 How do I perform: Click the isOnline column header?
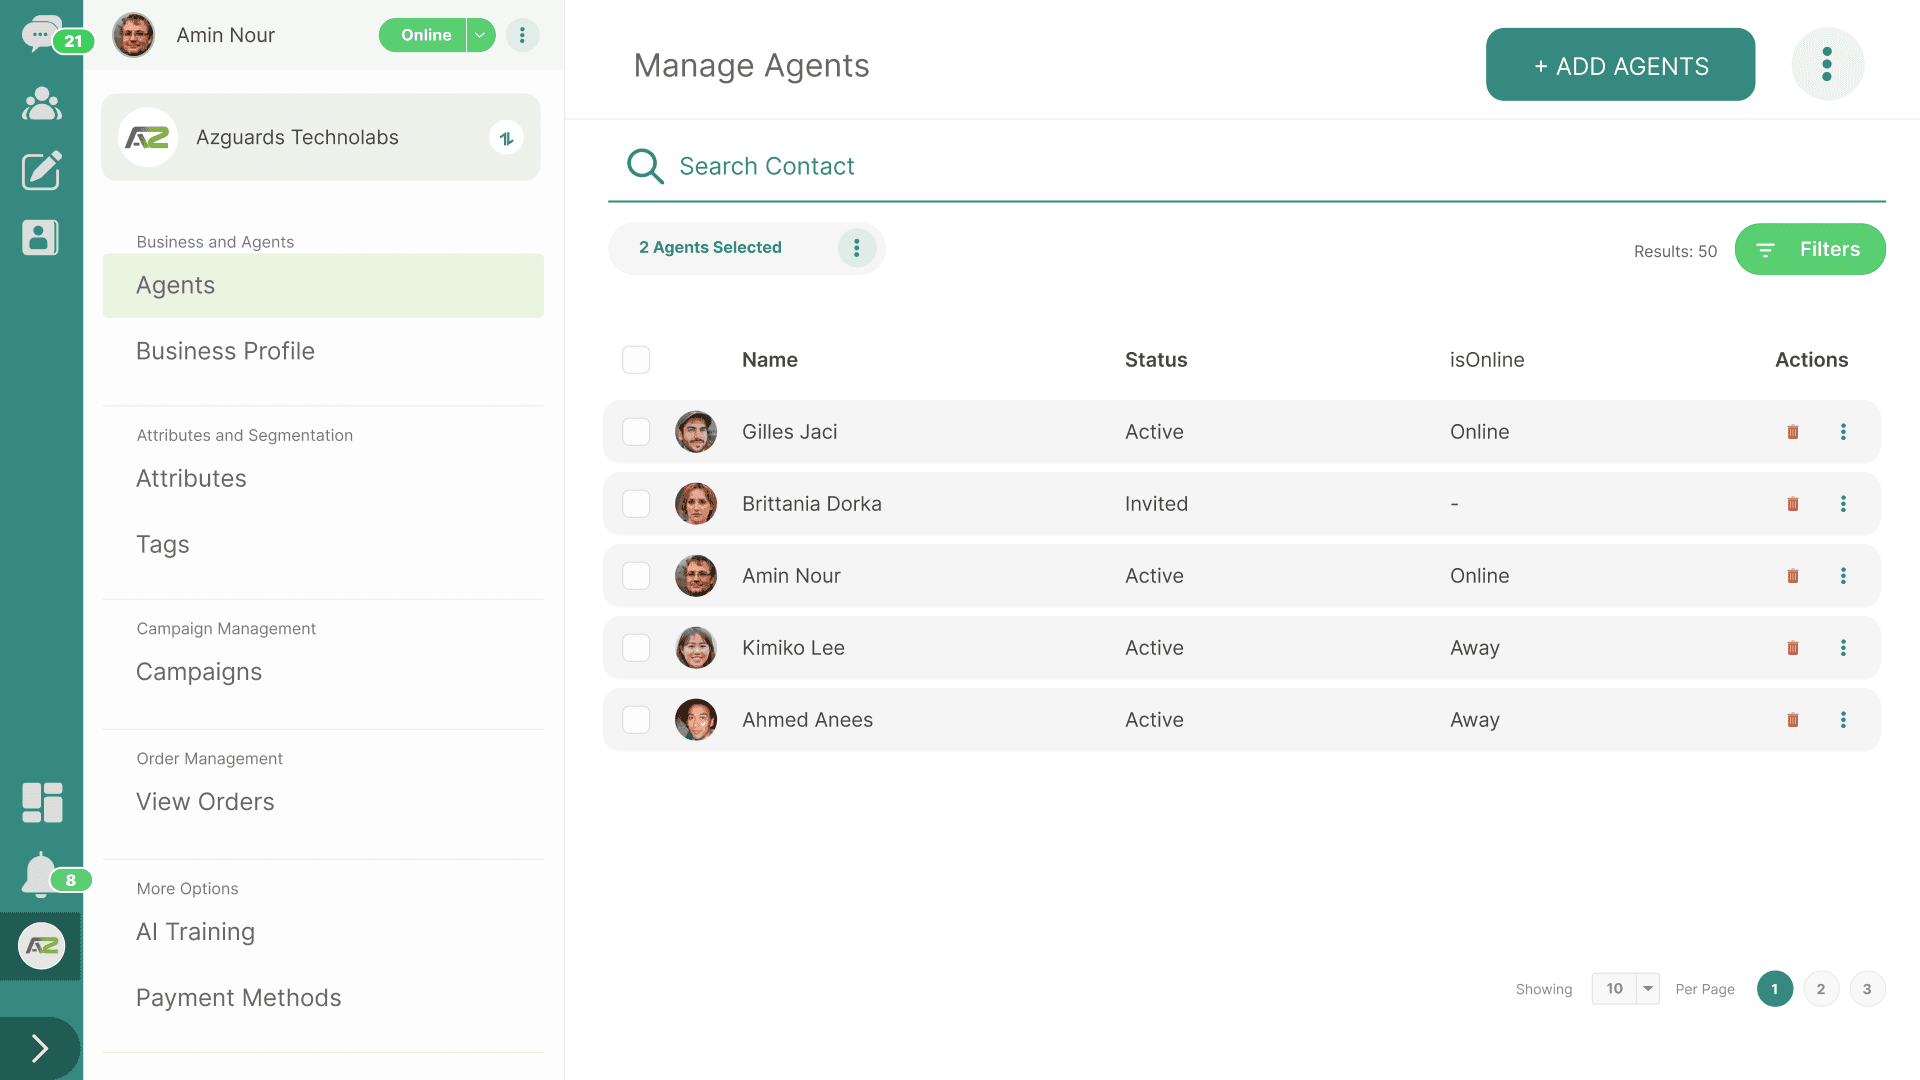pos(1487,360)
